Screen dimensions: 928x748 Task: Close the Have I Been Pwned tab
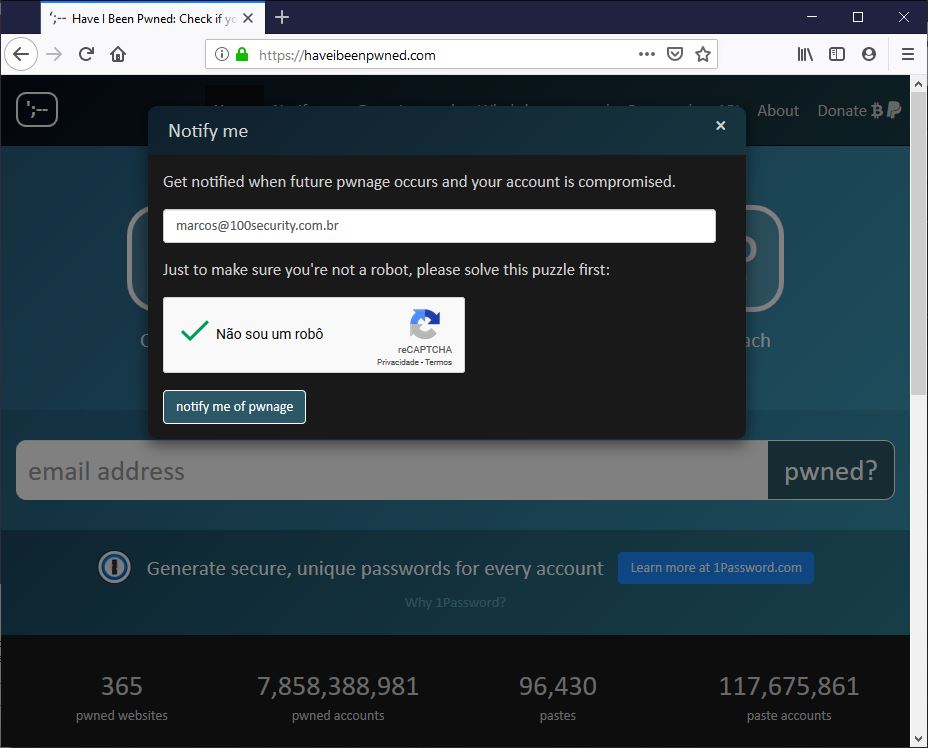coord(248,18)
